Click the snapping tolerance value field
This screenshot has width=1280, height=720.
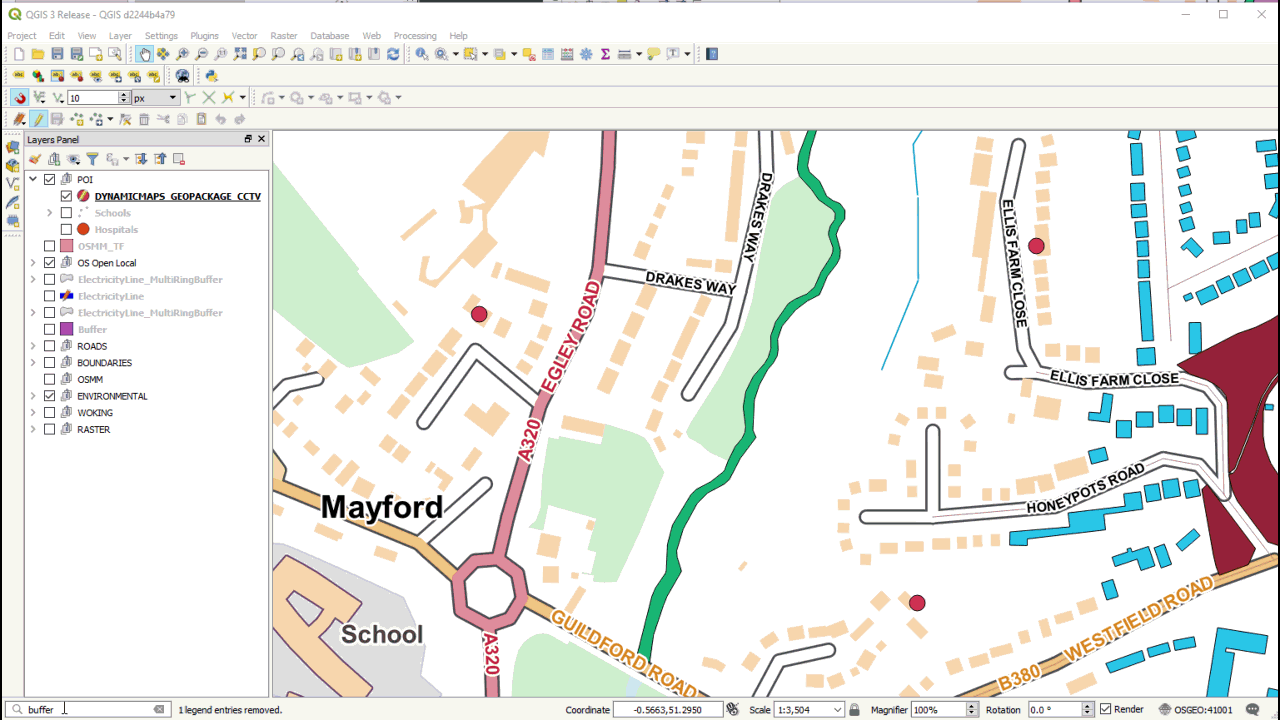tap(93, 98)
